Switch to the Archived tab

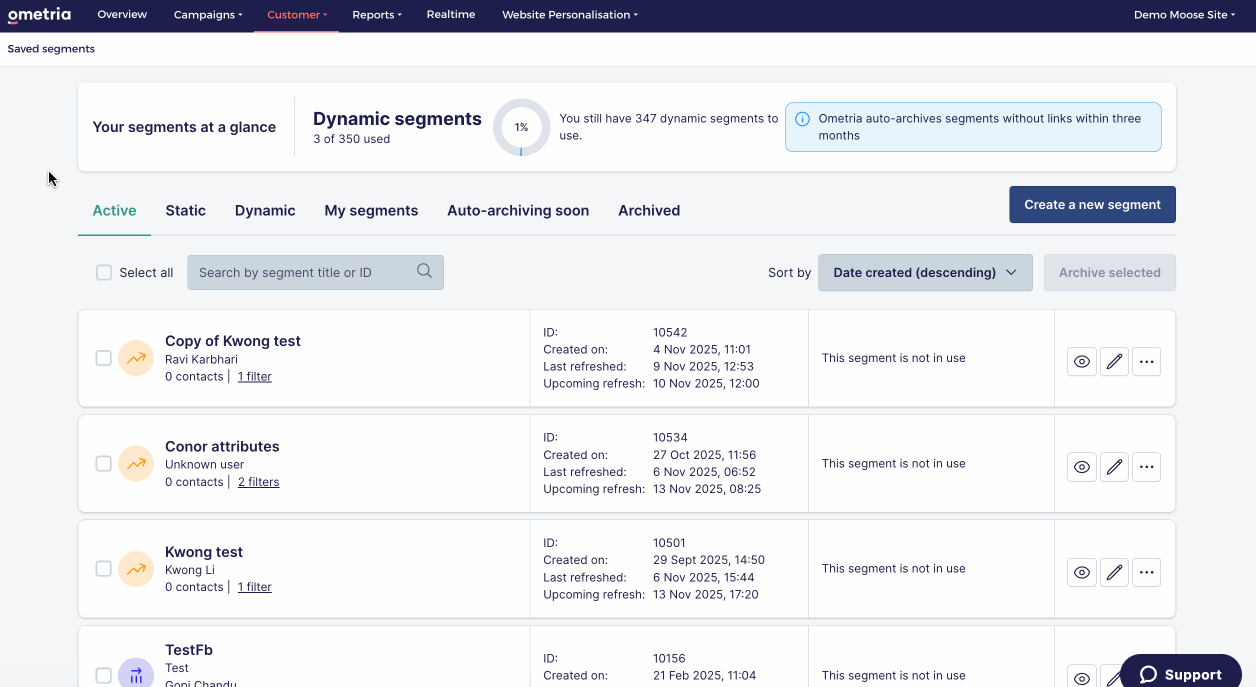click(649, 210)
